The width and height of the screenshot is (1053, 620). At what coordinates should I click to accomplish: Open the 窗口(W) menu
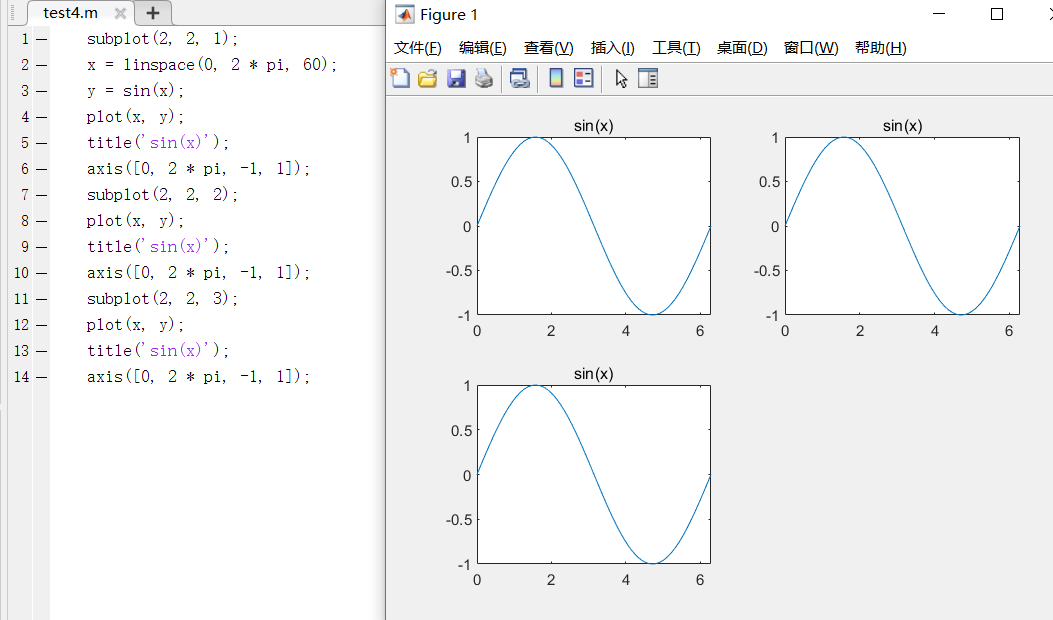(811, 48)
